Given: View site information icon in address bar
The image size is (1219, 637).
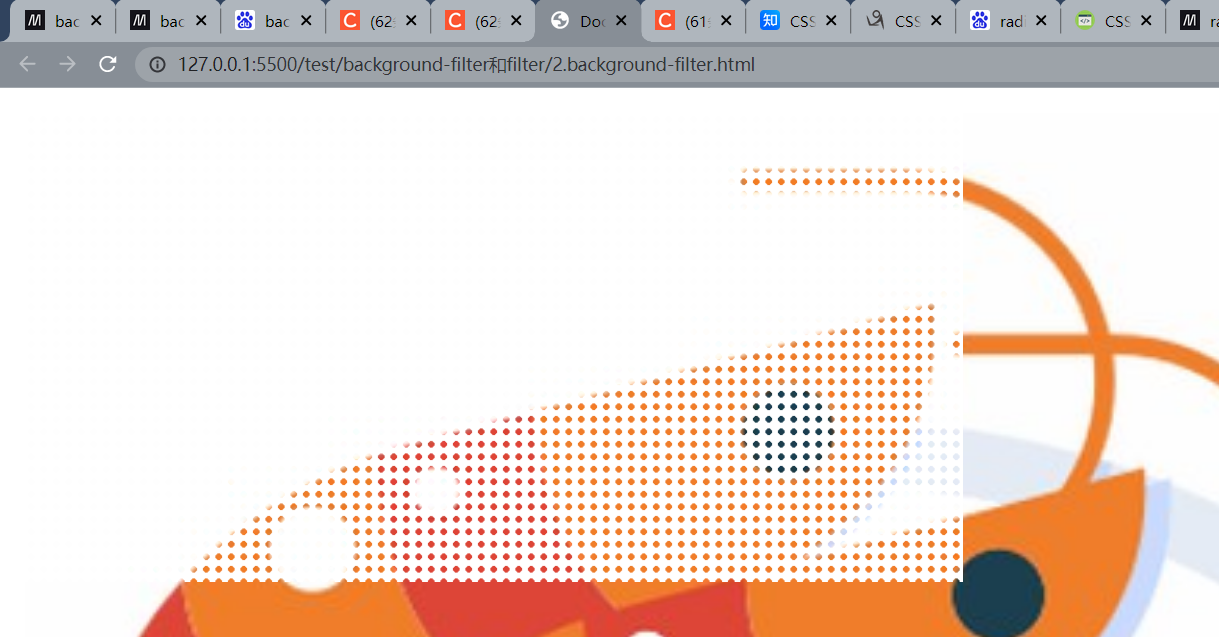Looking at the screenshot, I should [x=157, y=65].
